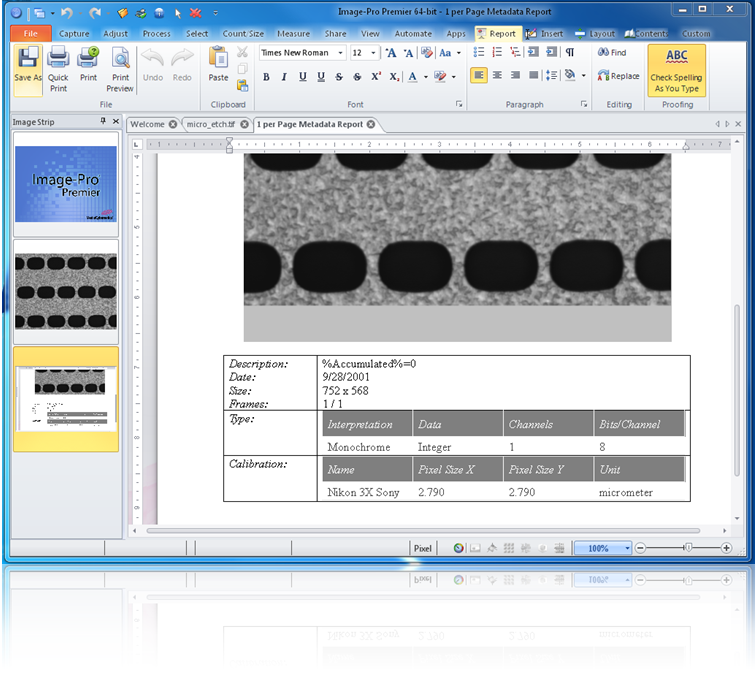Open the 100% zoom level dropdown
This screenshot has height=678, width=756.
tap(627, 548)
